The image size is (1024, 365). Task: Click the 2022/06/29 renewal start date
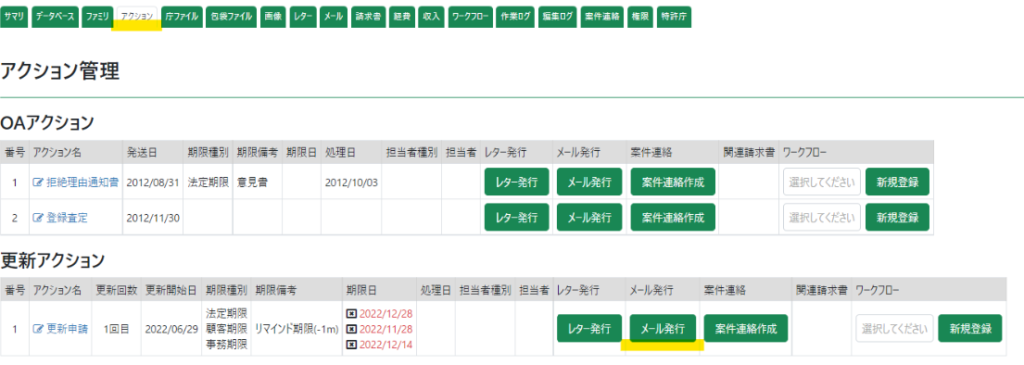pos(171,328)
